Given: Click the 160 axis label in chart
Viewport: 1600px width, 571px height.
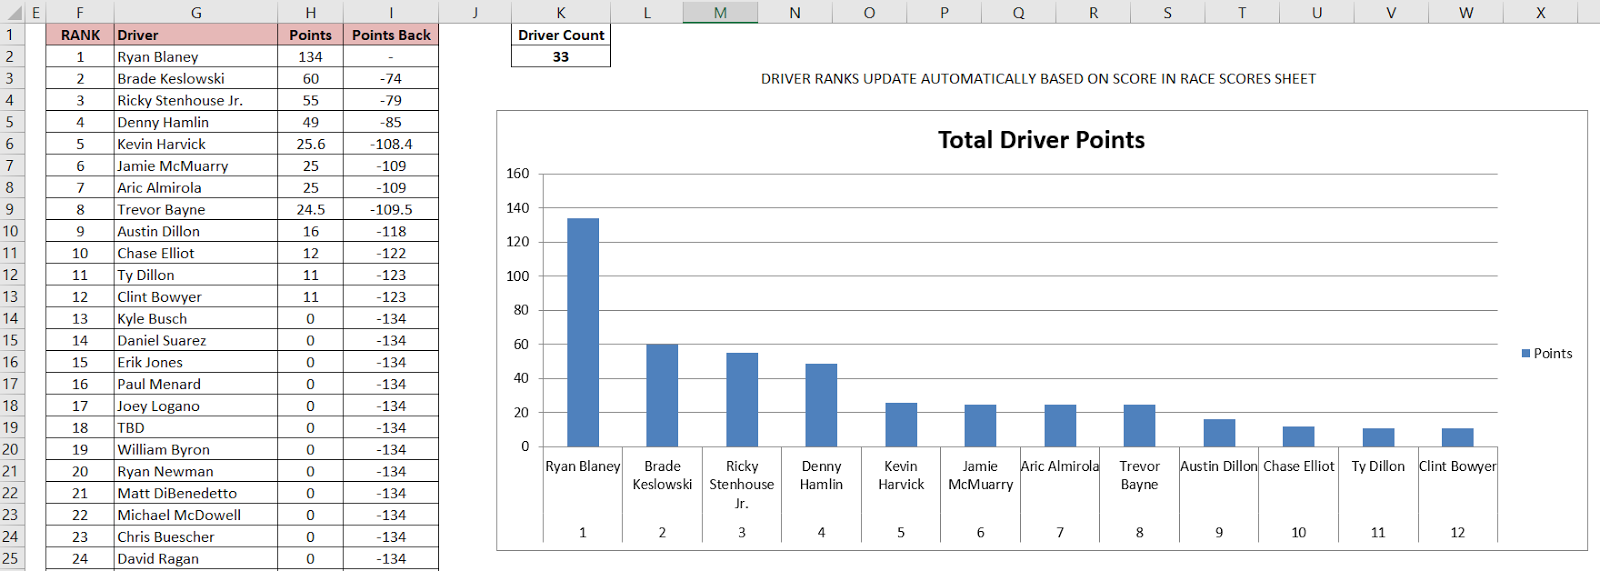Looking at the screenshot, I should click(517, 174).
